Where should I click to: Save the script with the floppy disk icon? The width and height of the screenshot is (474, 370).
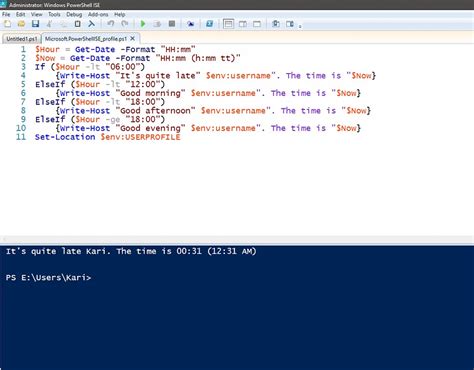click(35, 24)
